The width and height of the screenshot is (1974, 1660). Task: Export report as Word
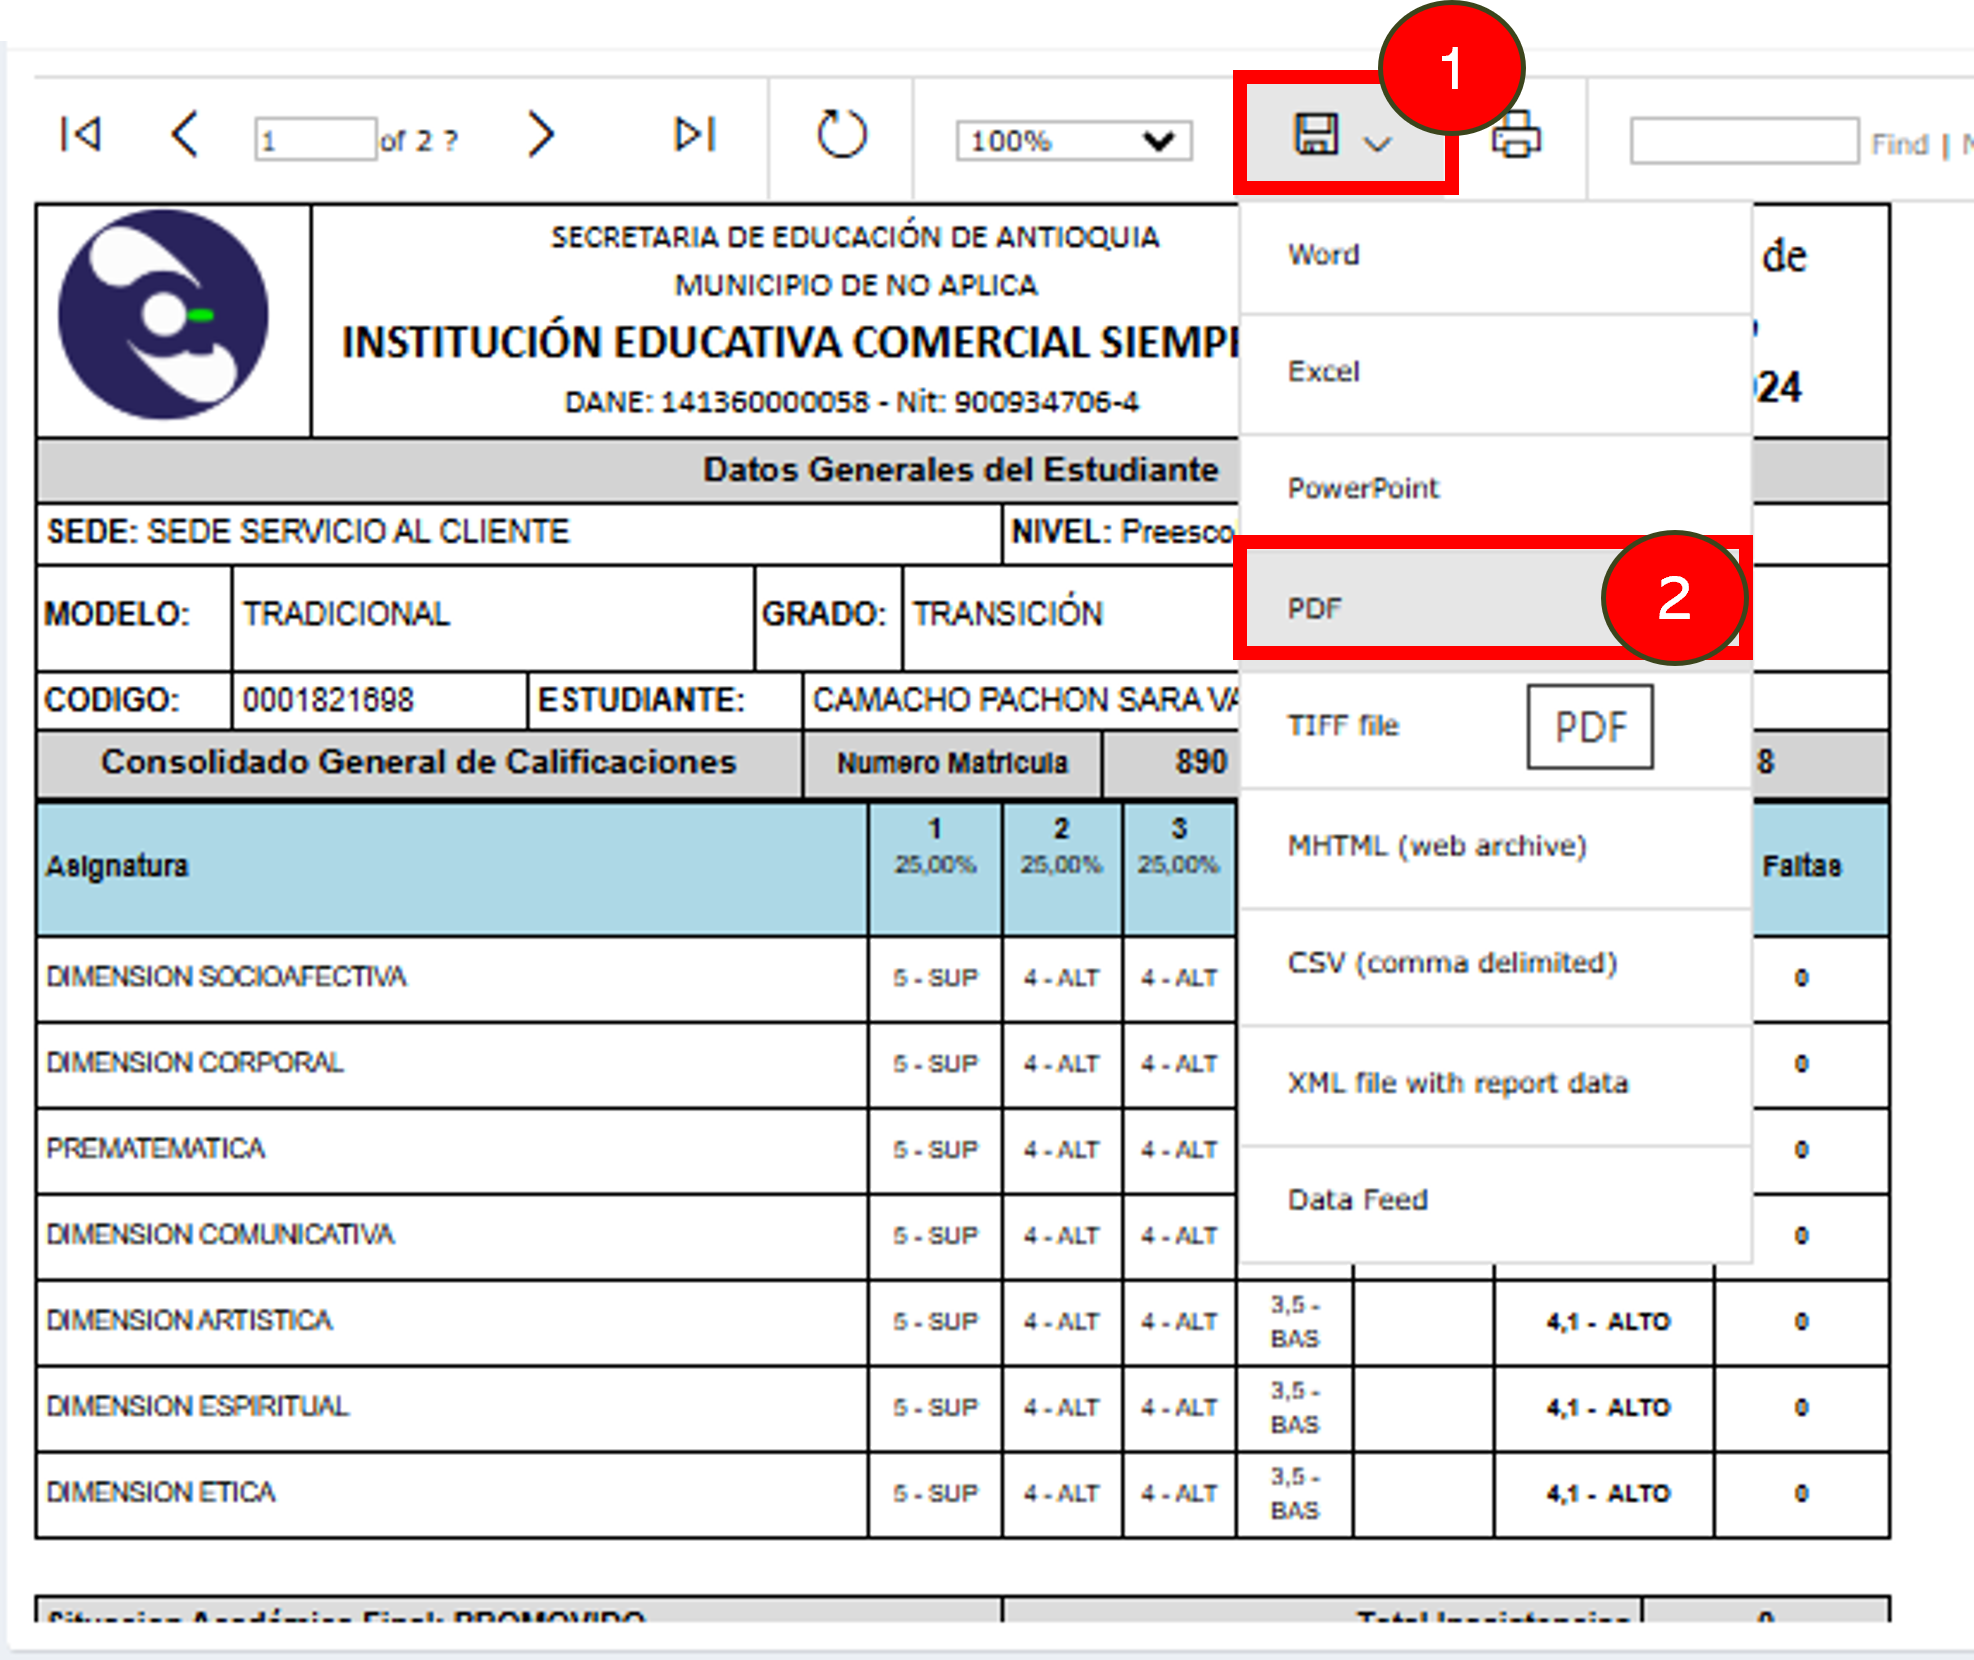[1323, 255]
